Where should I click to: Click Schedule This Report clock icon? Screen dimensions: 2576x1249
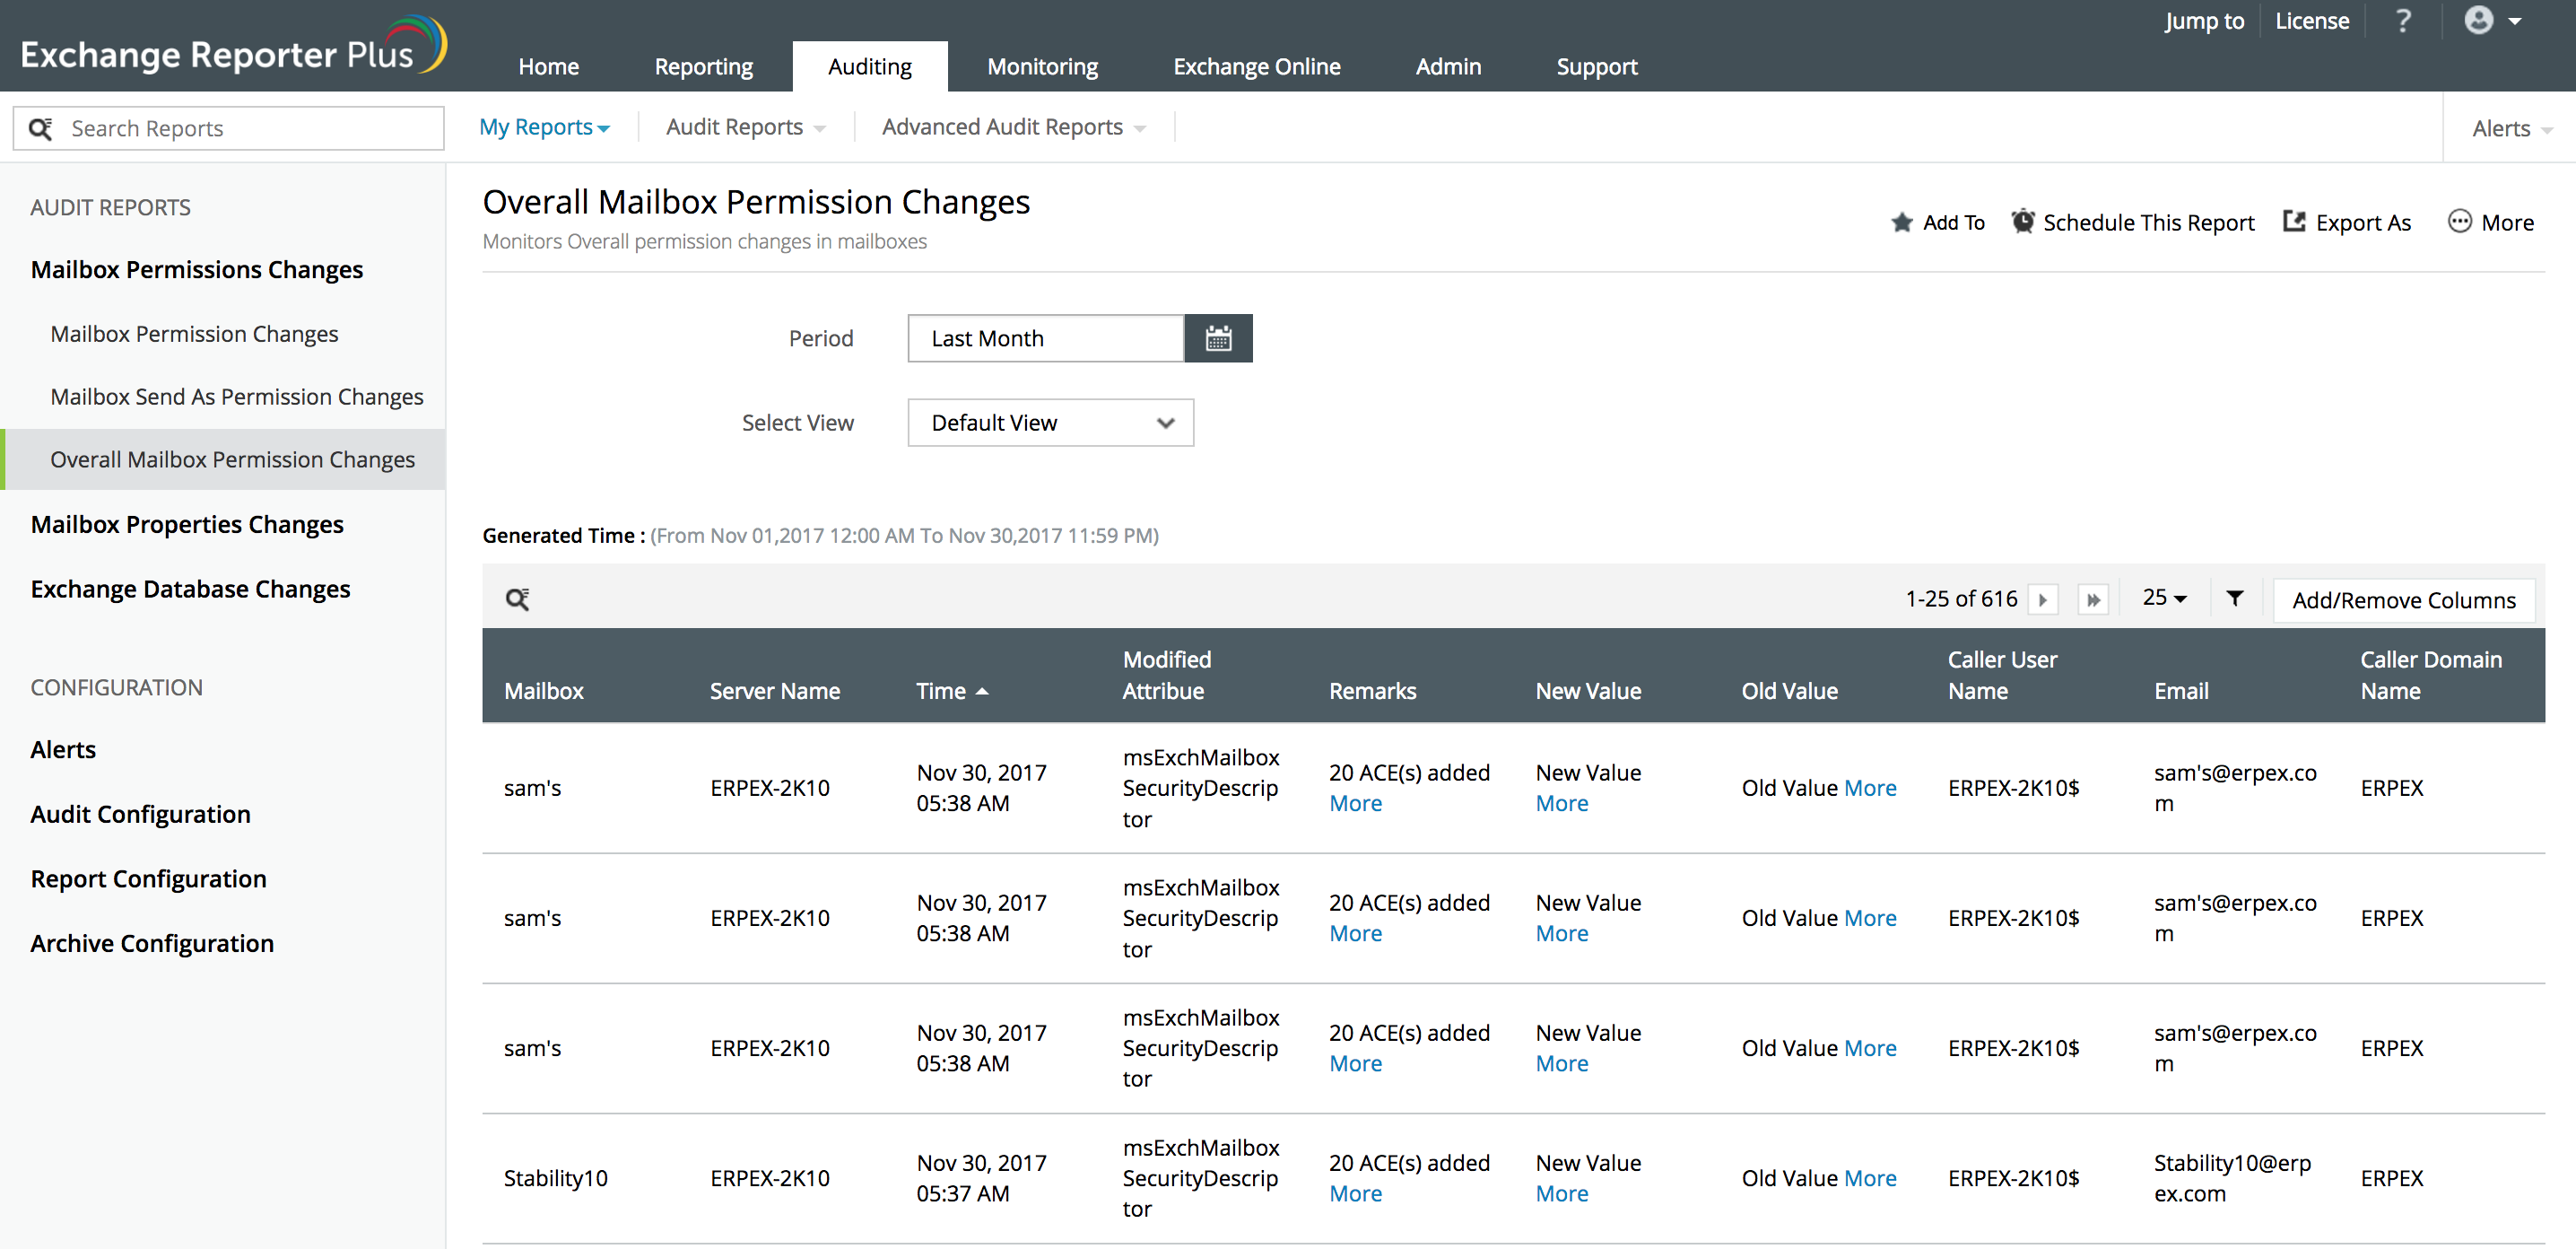(2022, 221)
